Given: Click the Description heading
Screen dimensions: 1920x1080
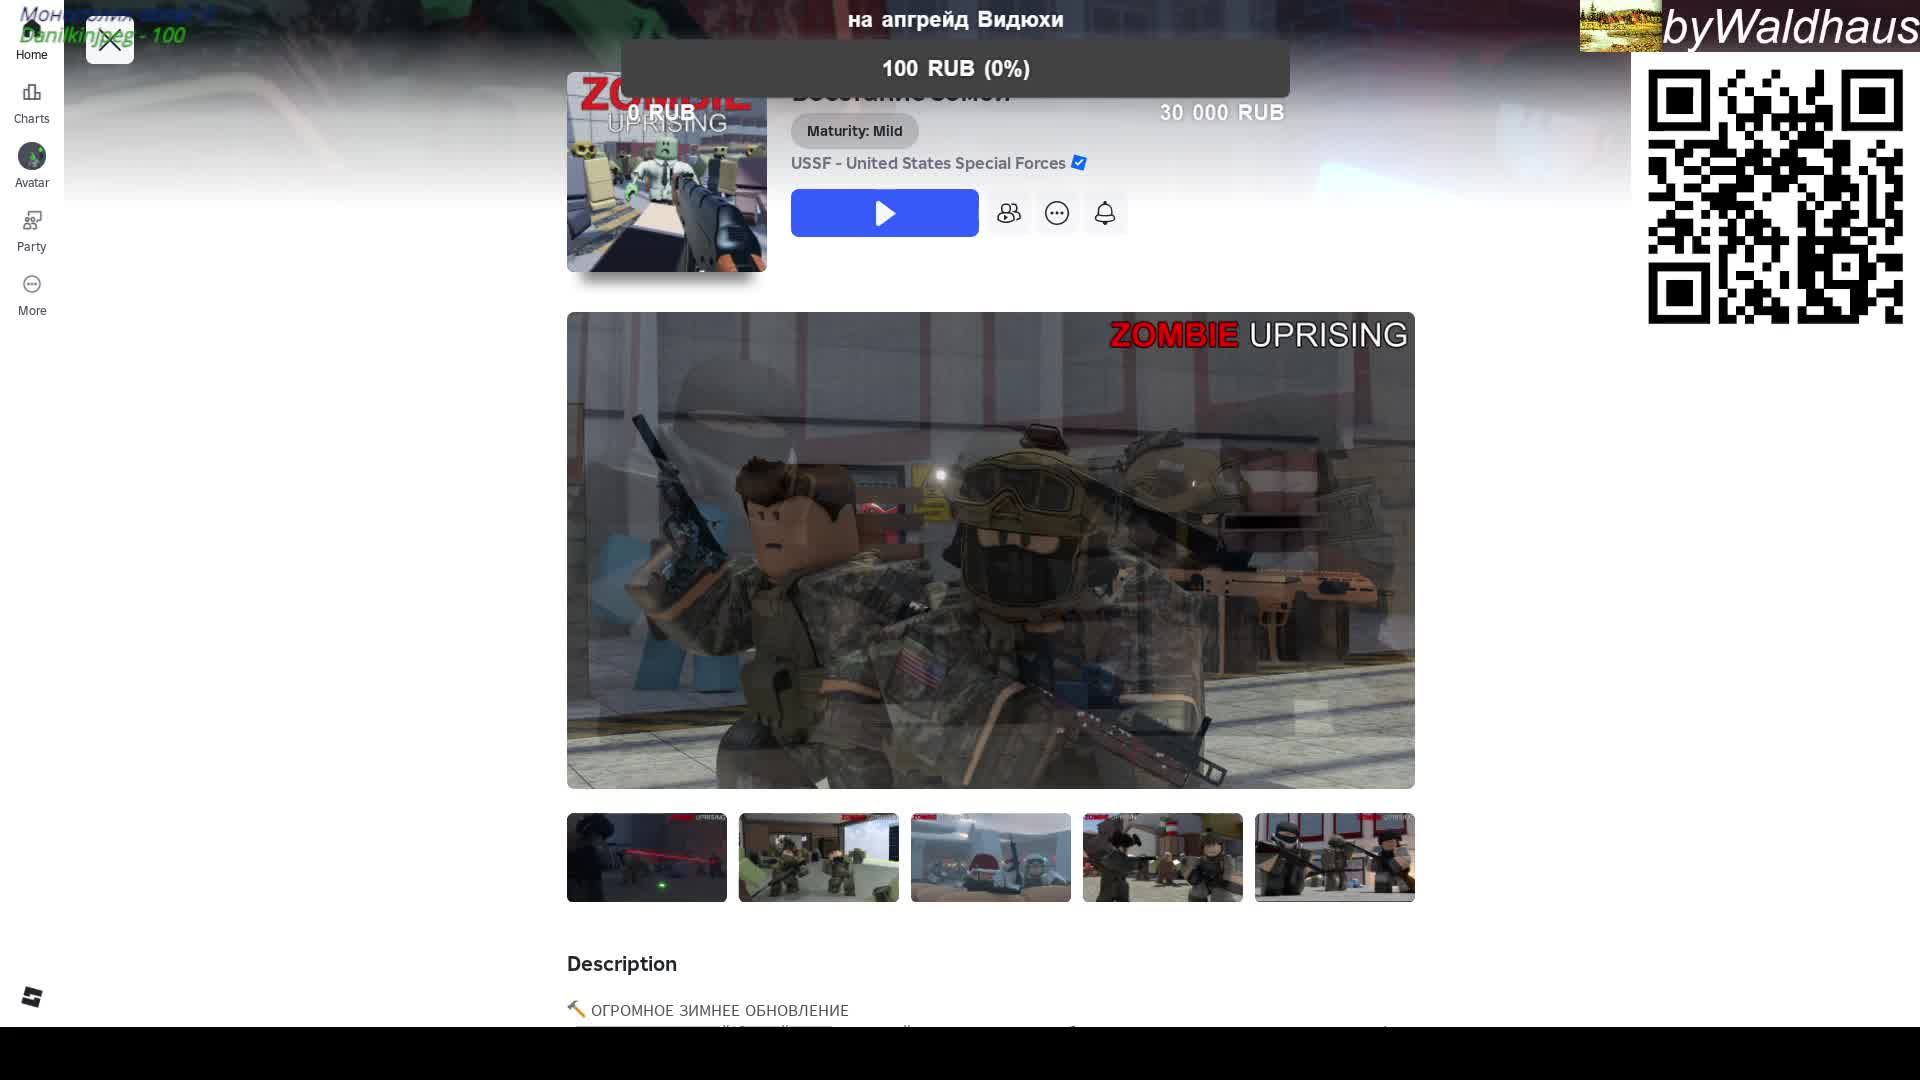Looking at the screenshot, I should [x=622, y=964].
